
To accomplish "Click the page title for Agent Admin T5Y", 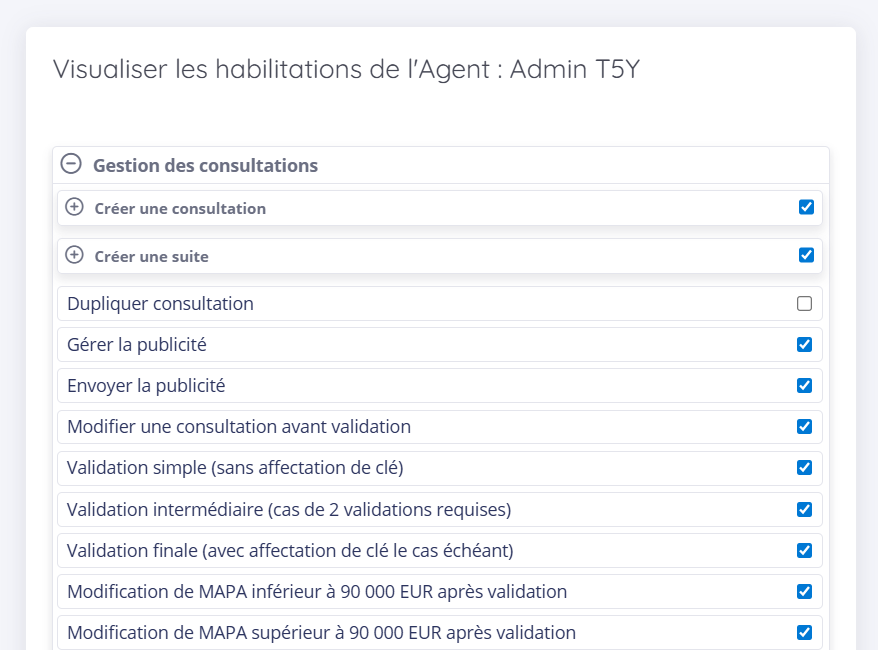I will coord(346,70).
